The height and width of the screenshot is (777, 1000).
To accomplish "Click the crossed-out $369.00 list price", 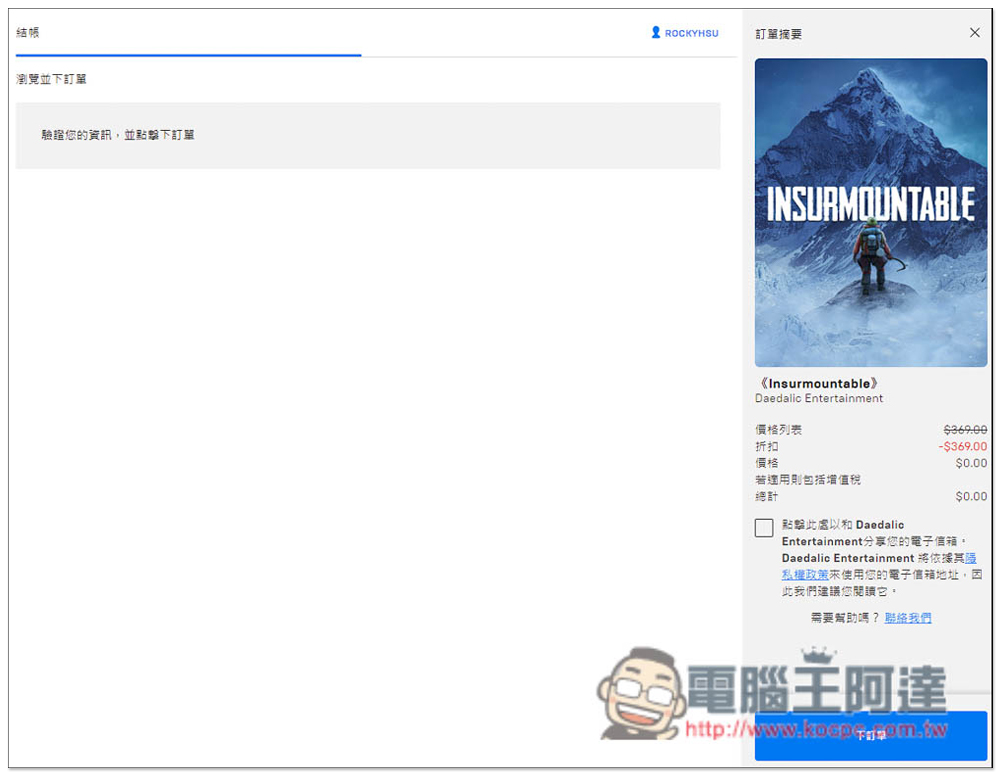I will [x=965, y=430].
